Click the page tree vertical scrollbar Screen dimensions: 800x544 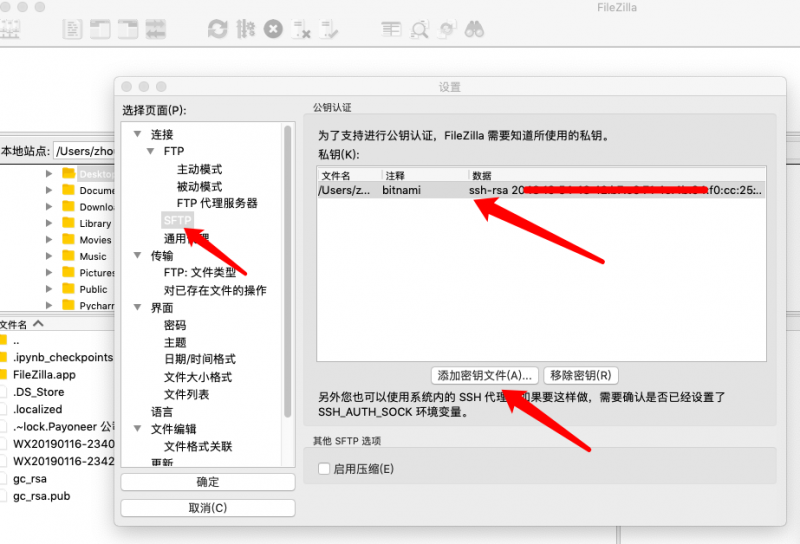coord(288,270)
